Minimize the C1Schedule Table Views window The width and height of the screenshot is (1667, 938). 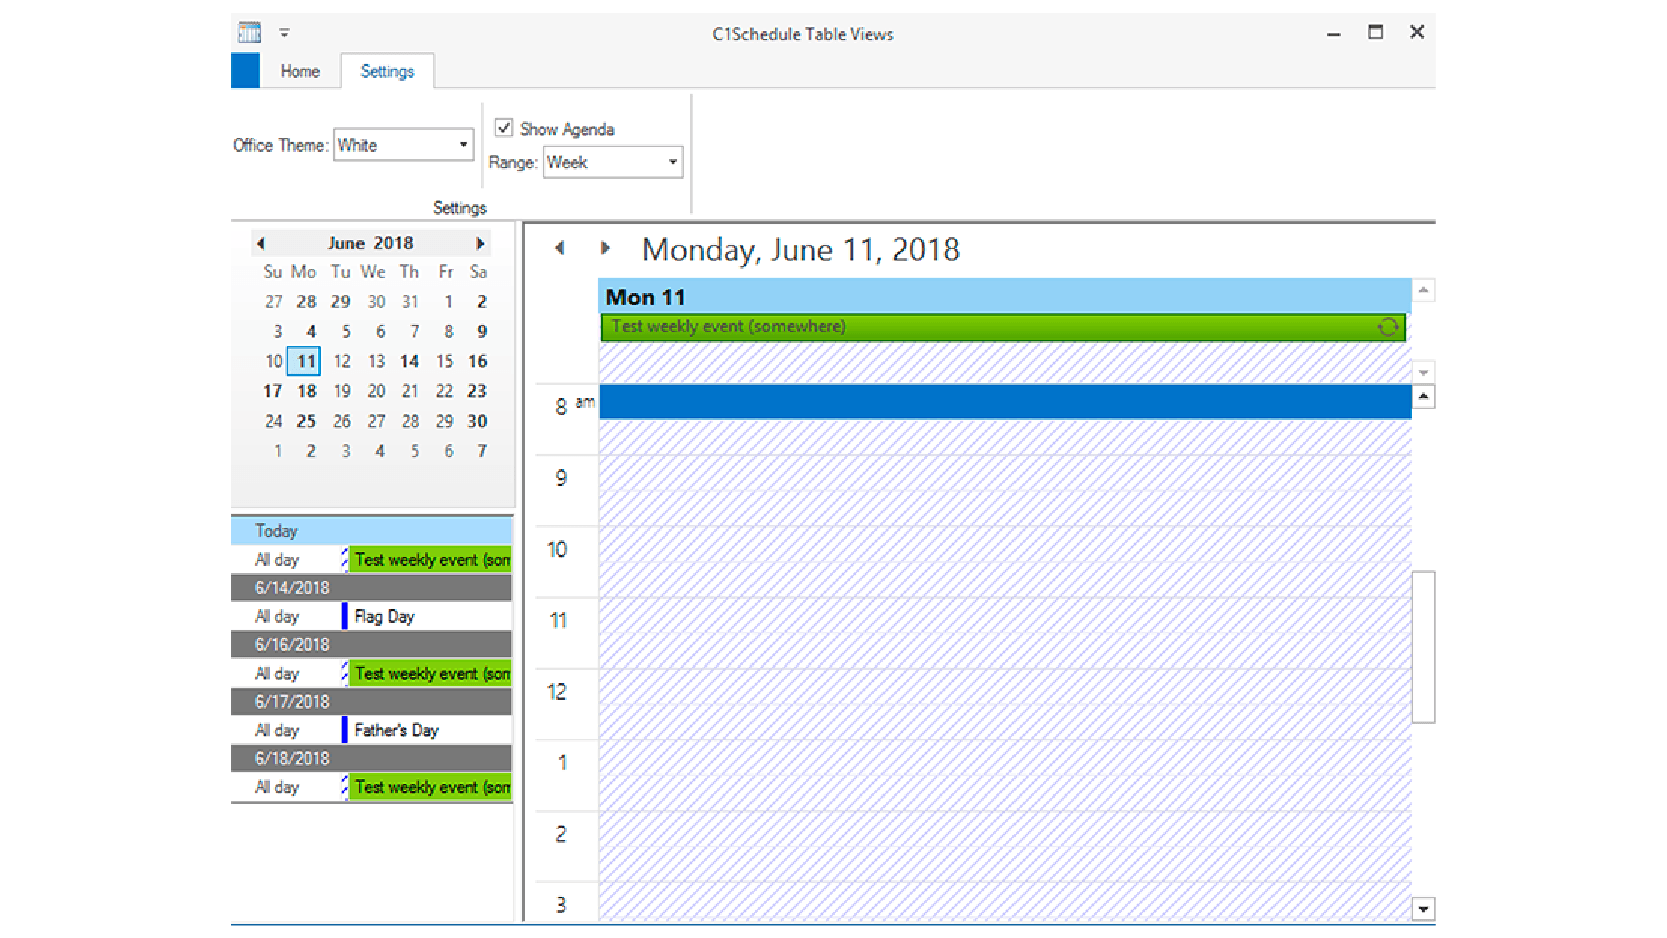[x=1333, y=33]
